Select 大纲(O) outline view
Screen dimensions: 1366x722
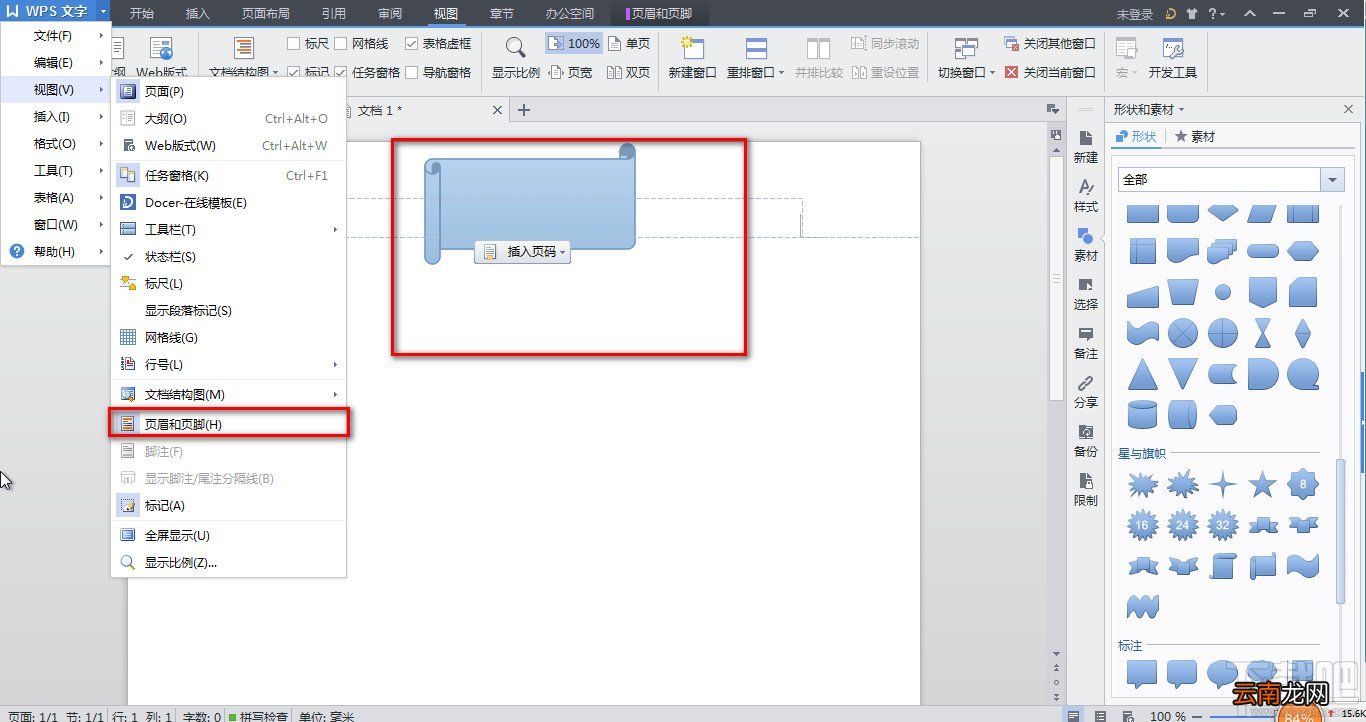tap(228, 119)
